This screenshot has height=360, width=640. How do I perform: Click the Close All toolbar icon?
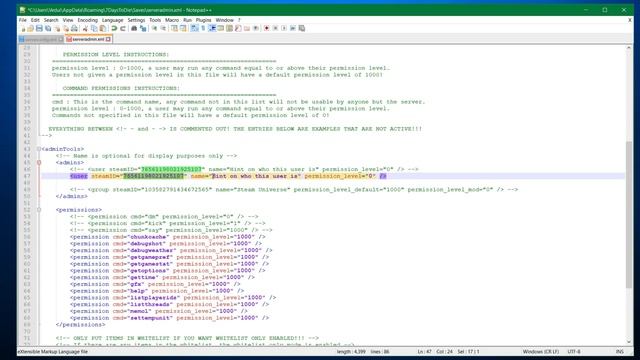click(66, 29)
